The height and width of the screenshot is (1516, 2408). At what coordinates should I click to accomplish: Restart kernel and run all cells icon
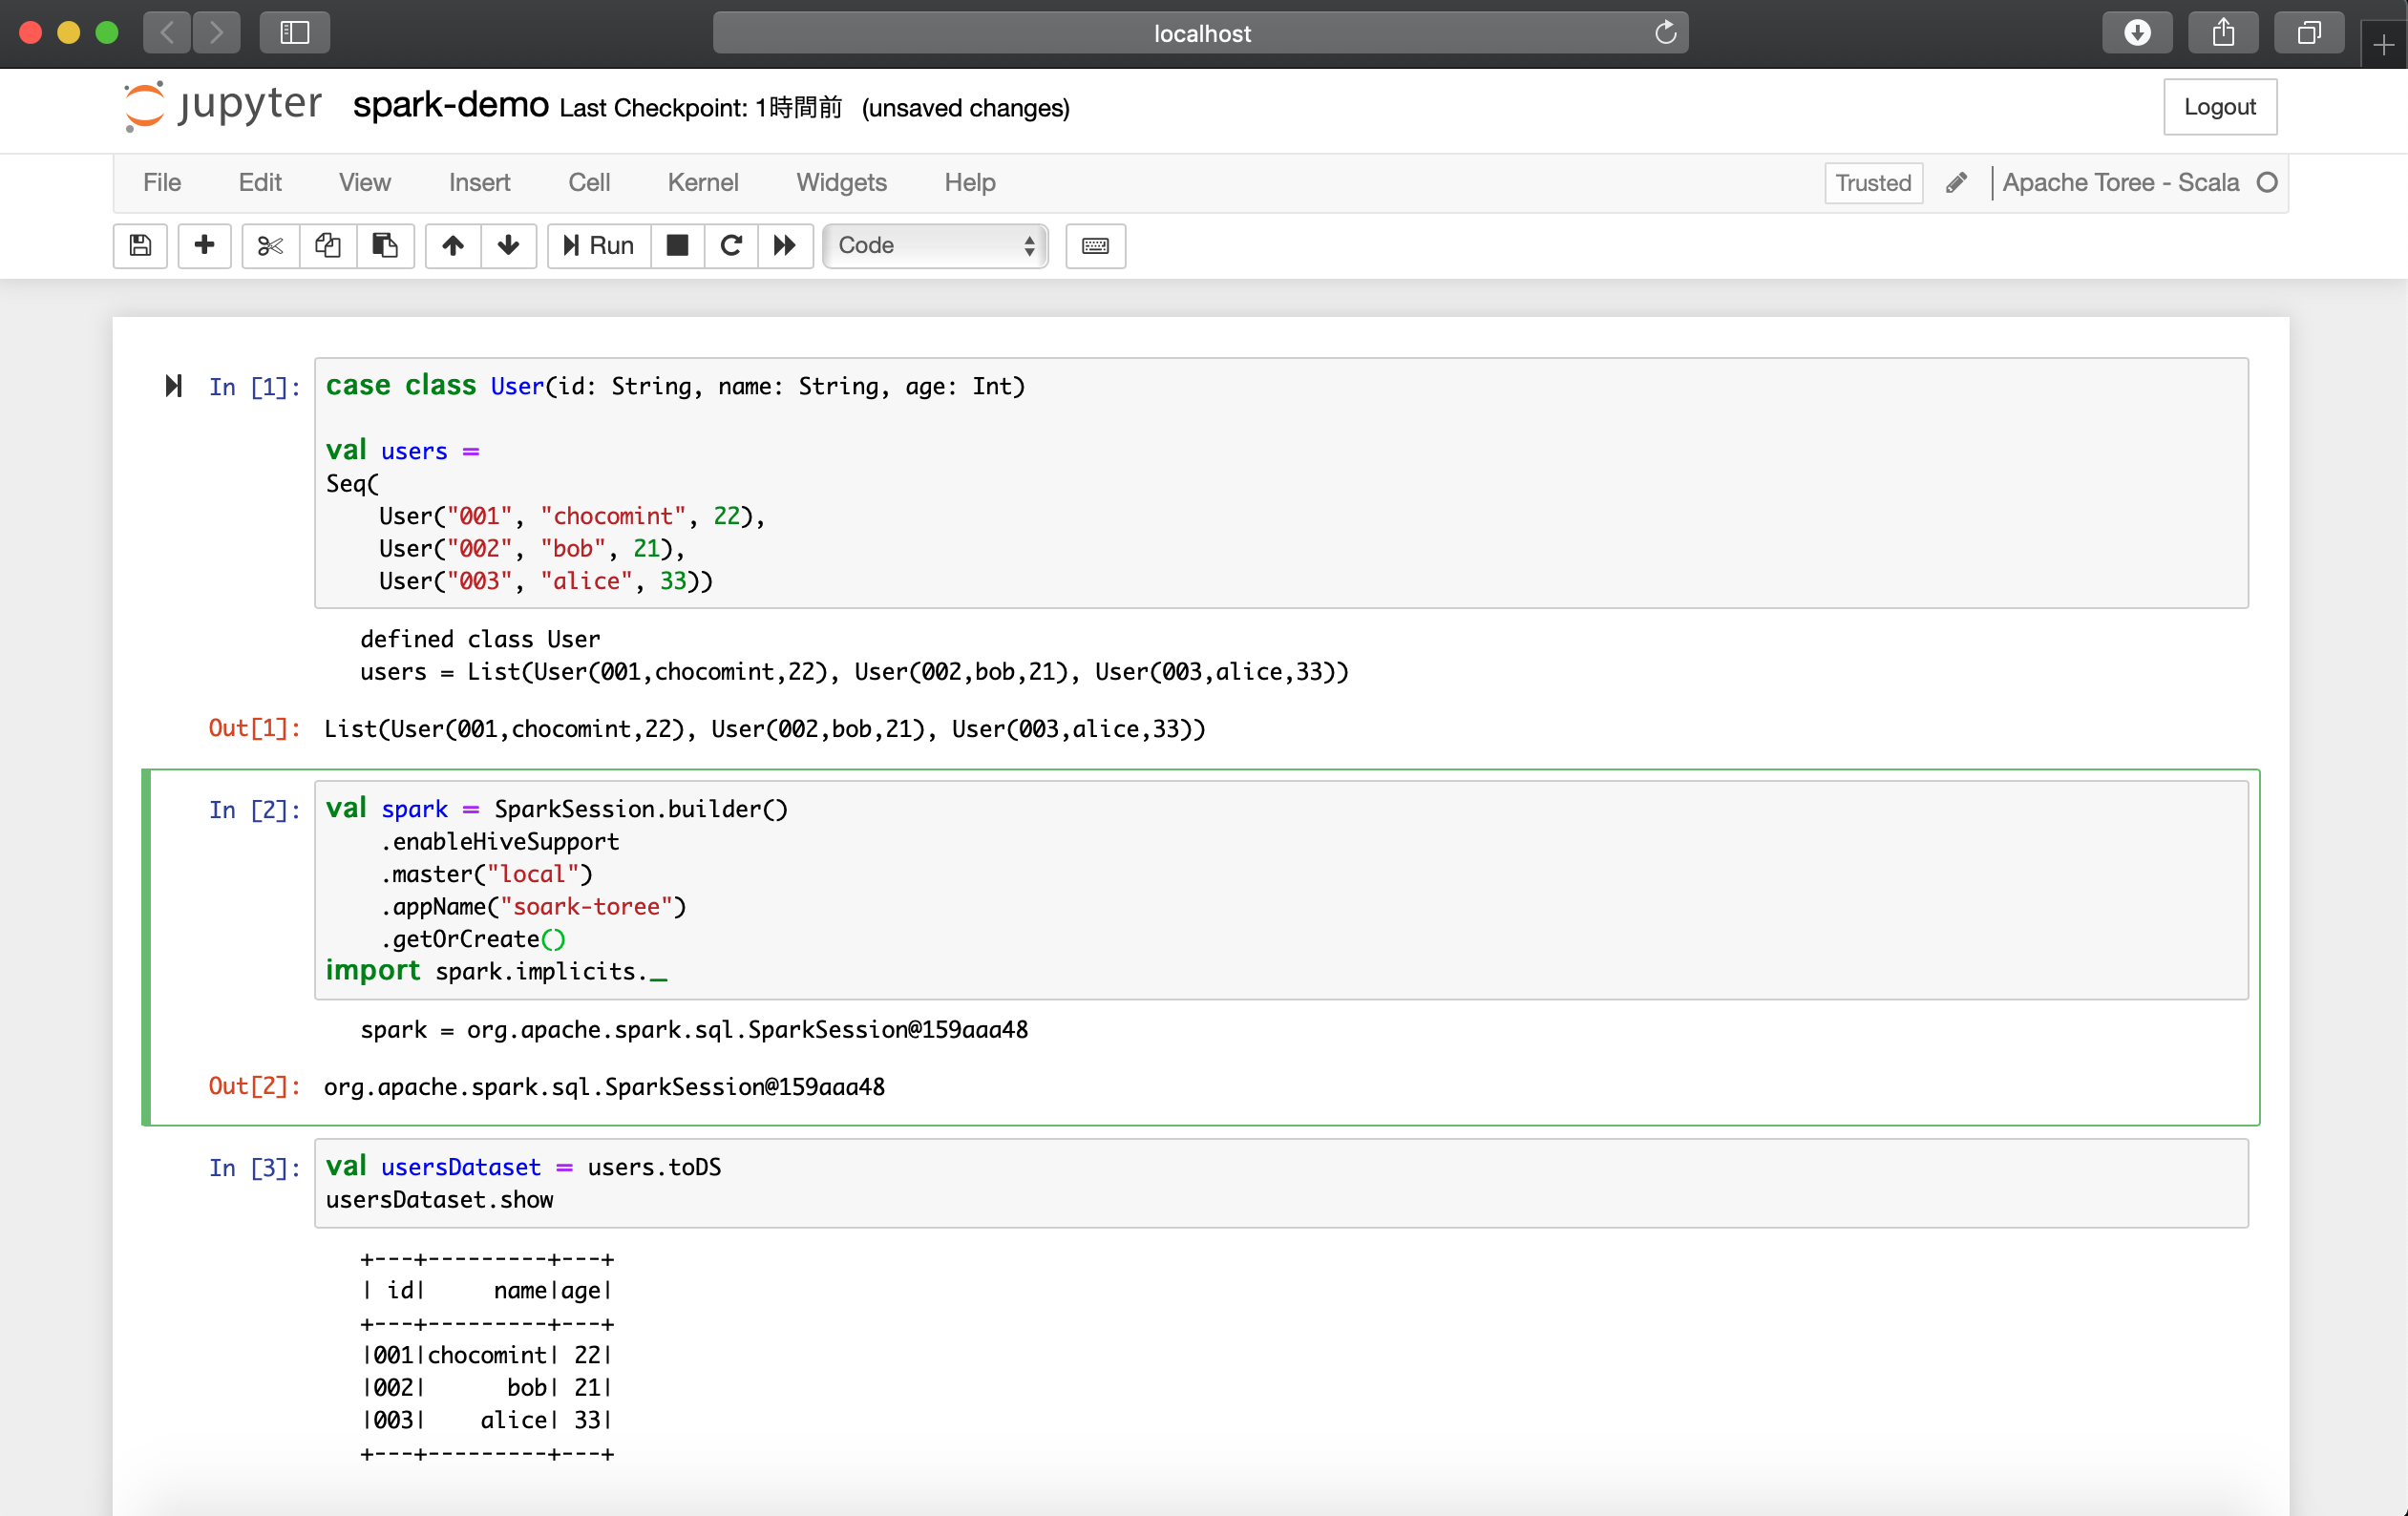point(785,246)
